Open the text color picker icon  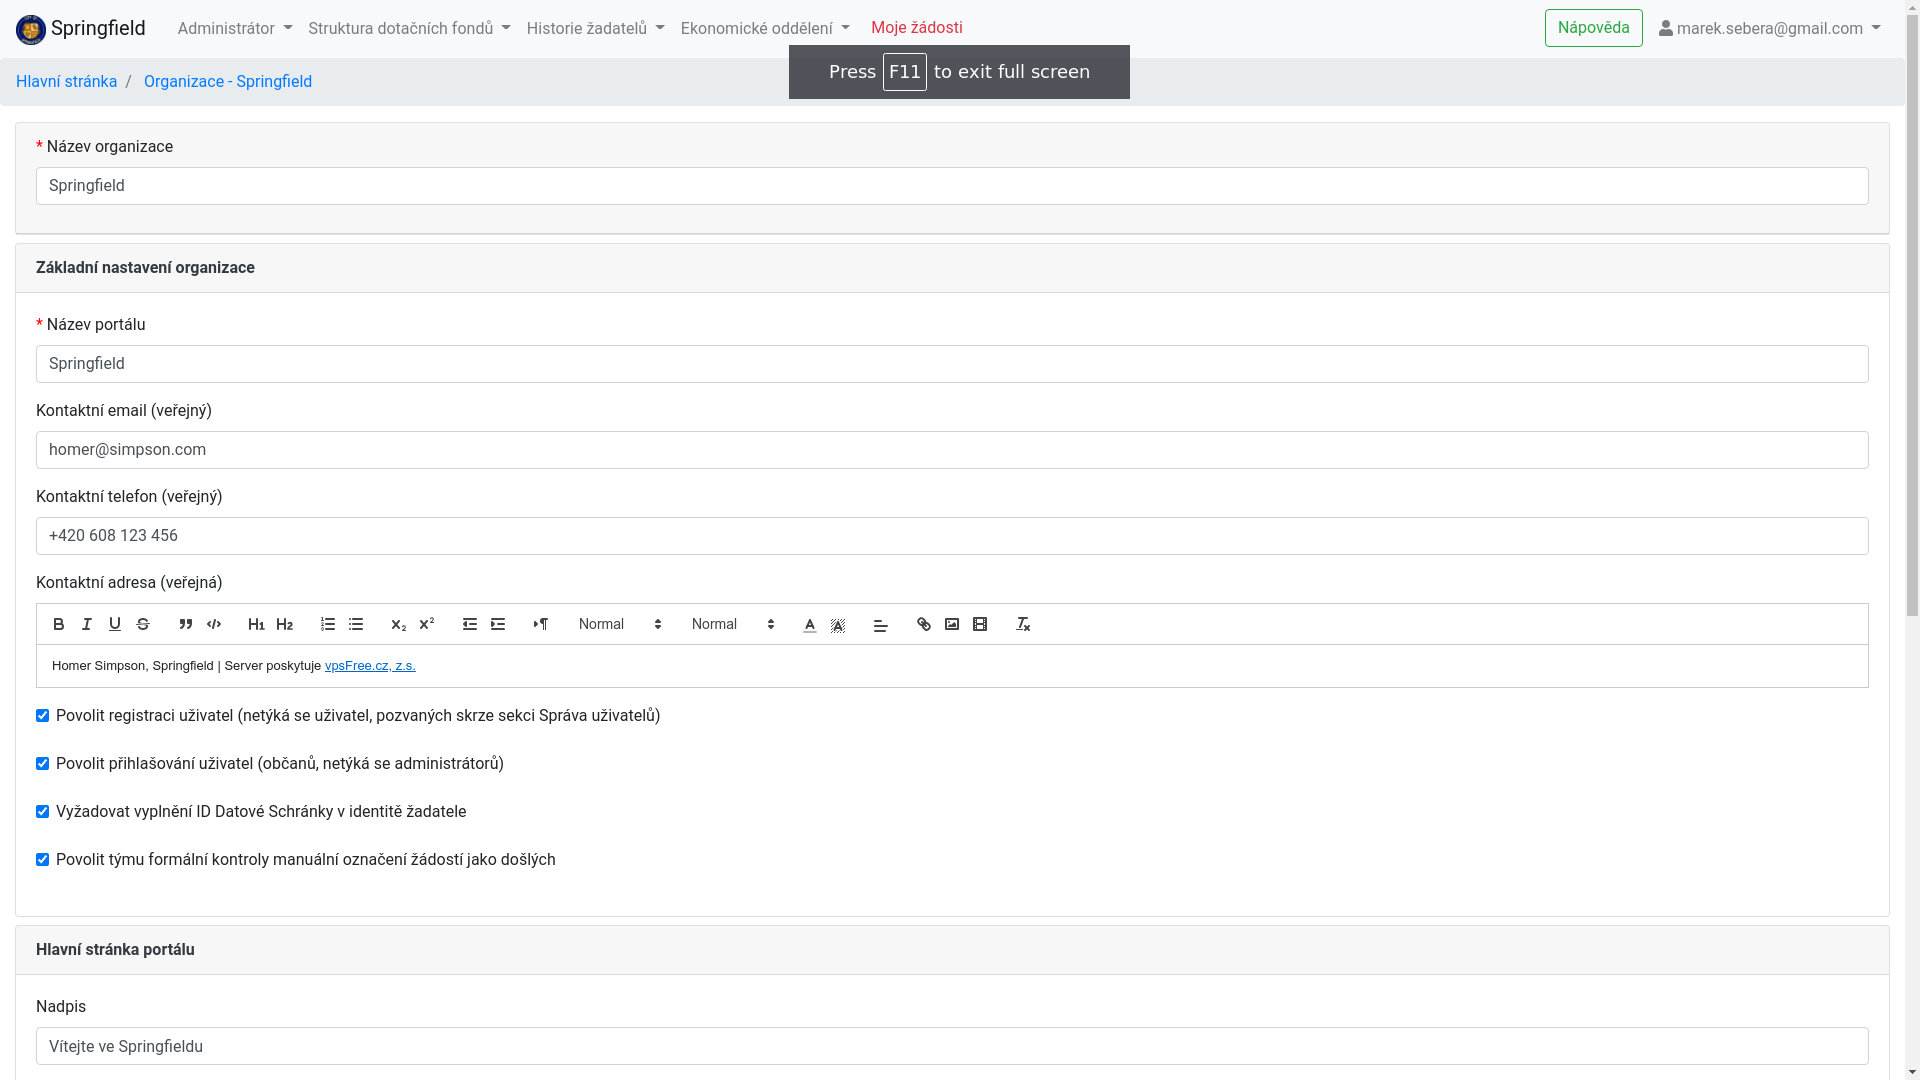810,624
